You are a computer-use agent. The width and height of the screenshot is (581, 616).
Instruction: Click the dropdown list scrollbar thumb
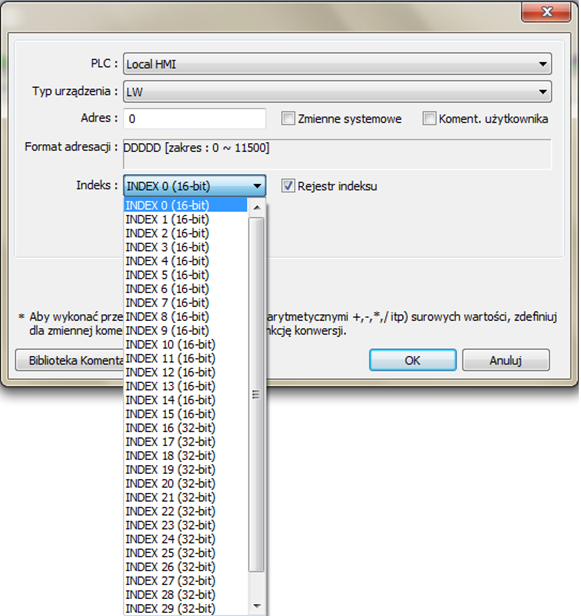coord(257,394)
